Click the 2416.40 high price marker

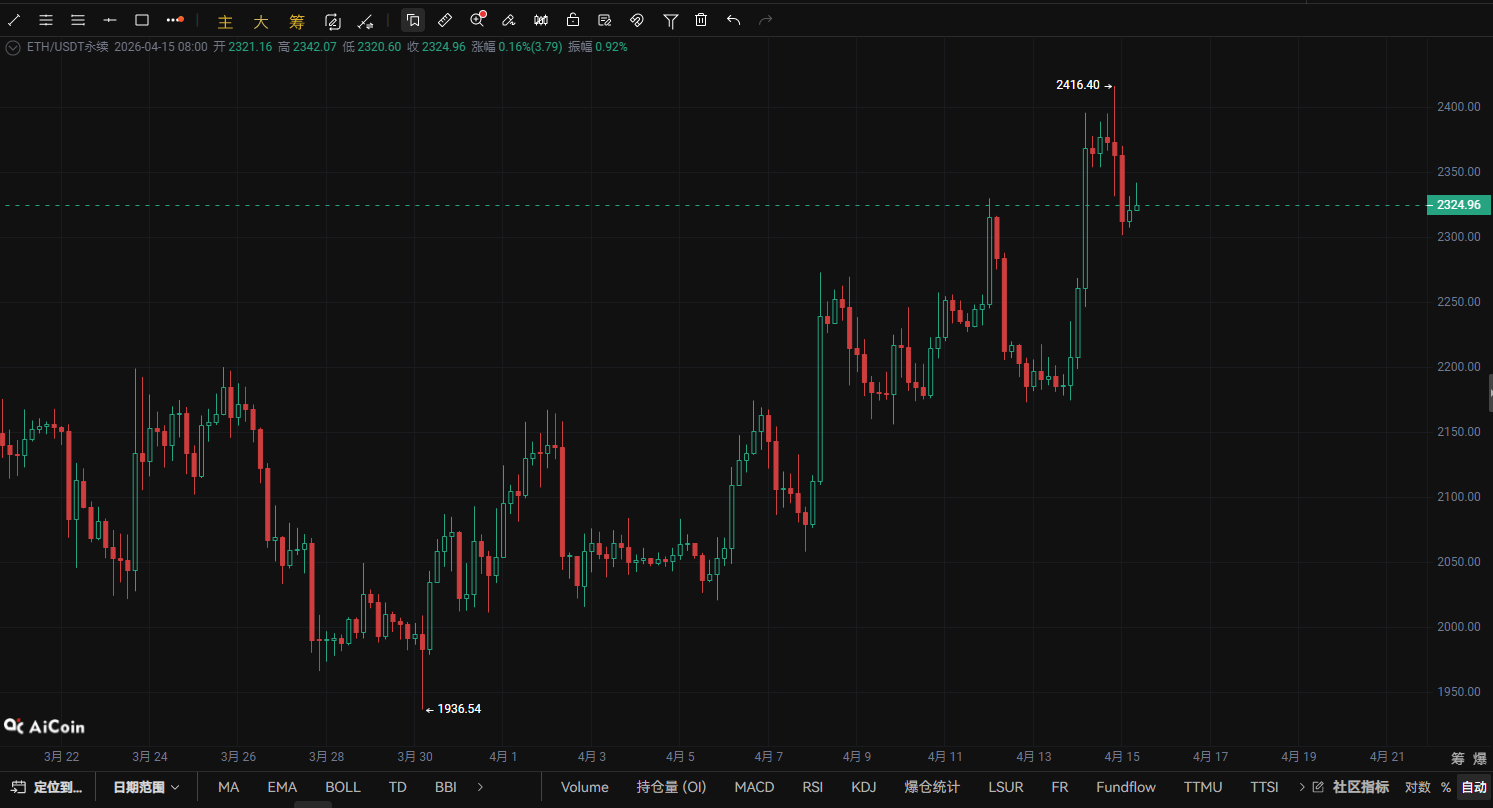coord(1078,85)
